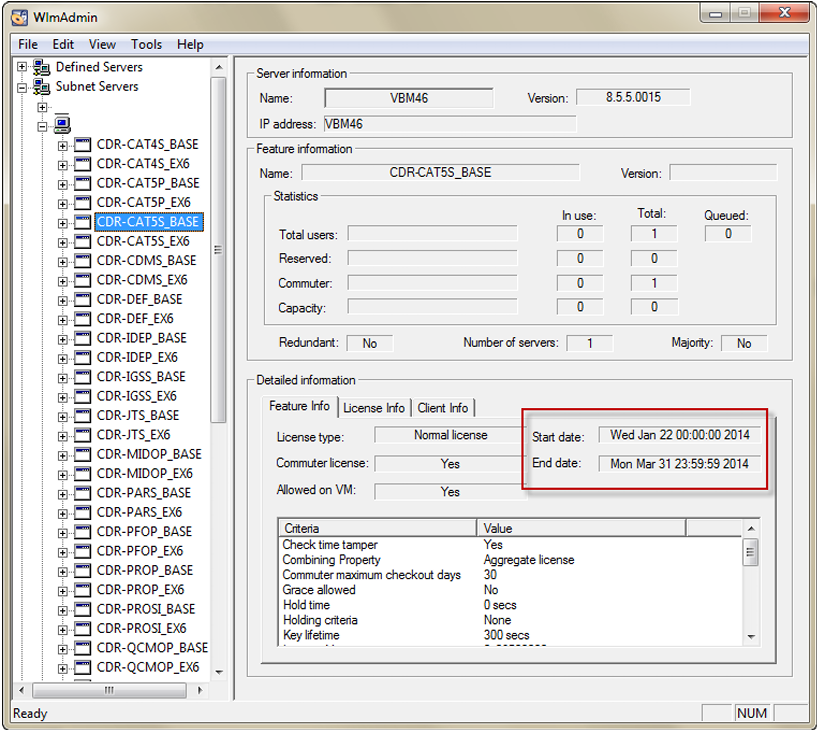
Task: Open the View menu
Action: click(x=102, y=44)
